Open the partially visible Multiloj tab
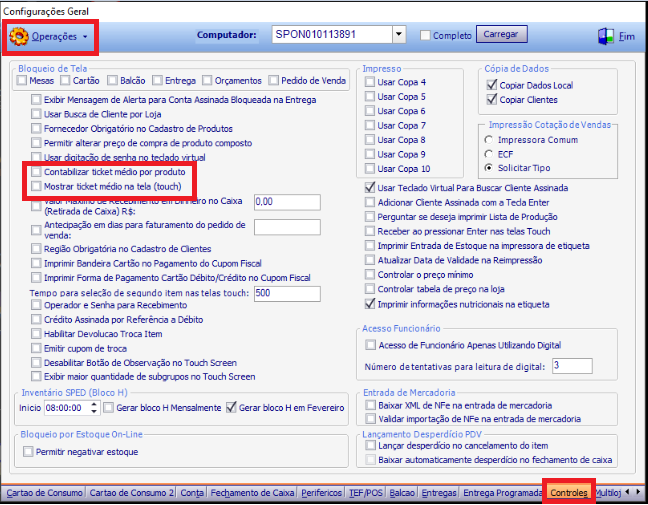The image size is (648, 505). click(x=608, y=493)
